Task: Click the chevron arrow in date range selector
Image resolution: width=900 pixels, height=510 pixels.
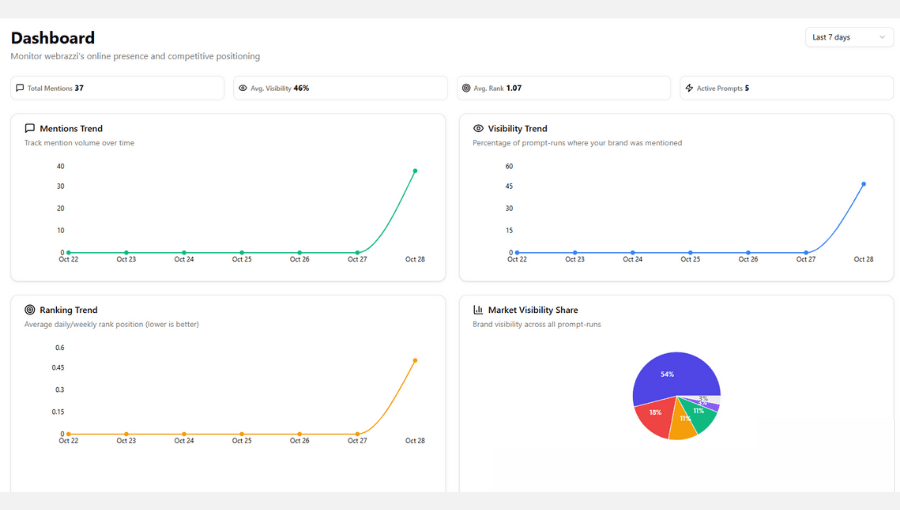Action: 881,37
